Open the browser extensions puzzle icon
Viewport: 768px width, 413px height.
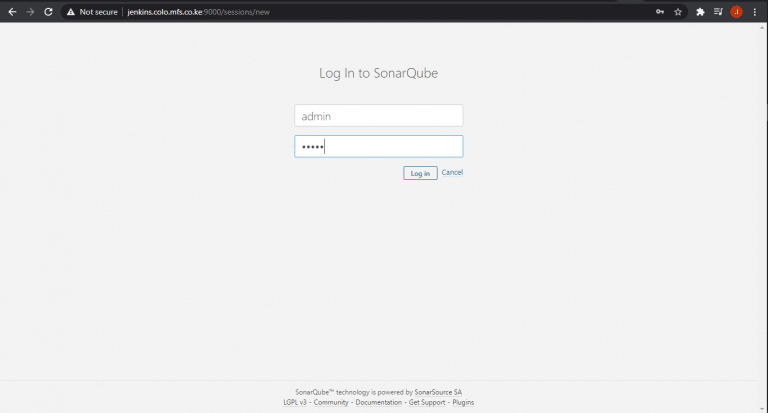pyautogui.click(x=700, y=12)
